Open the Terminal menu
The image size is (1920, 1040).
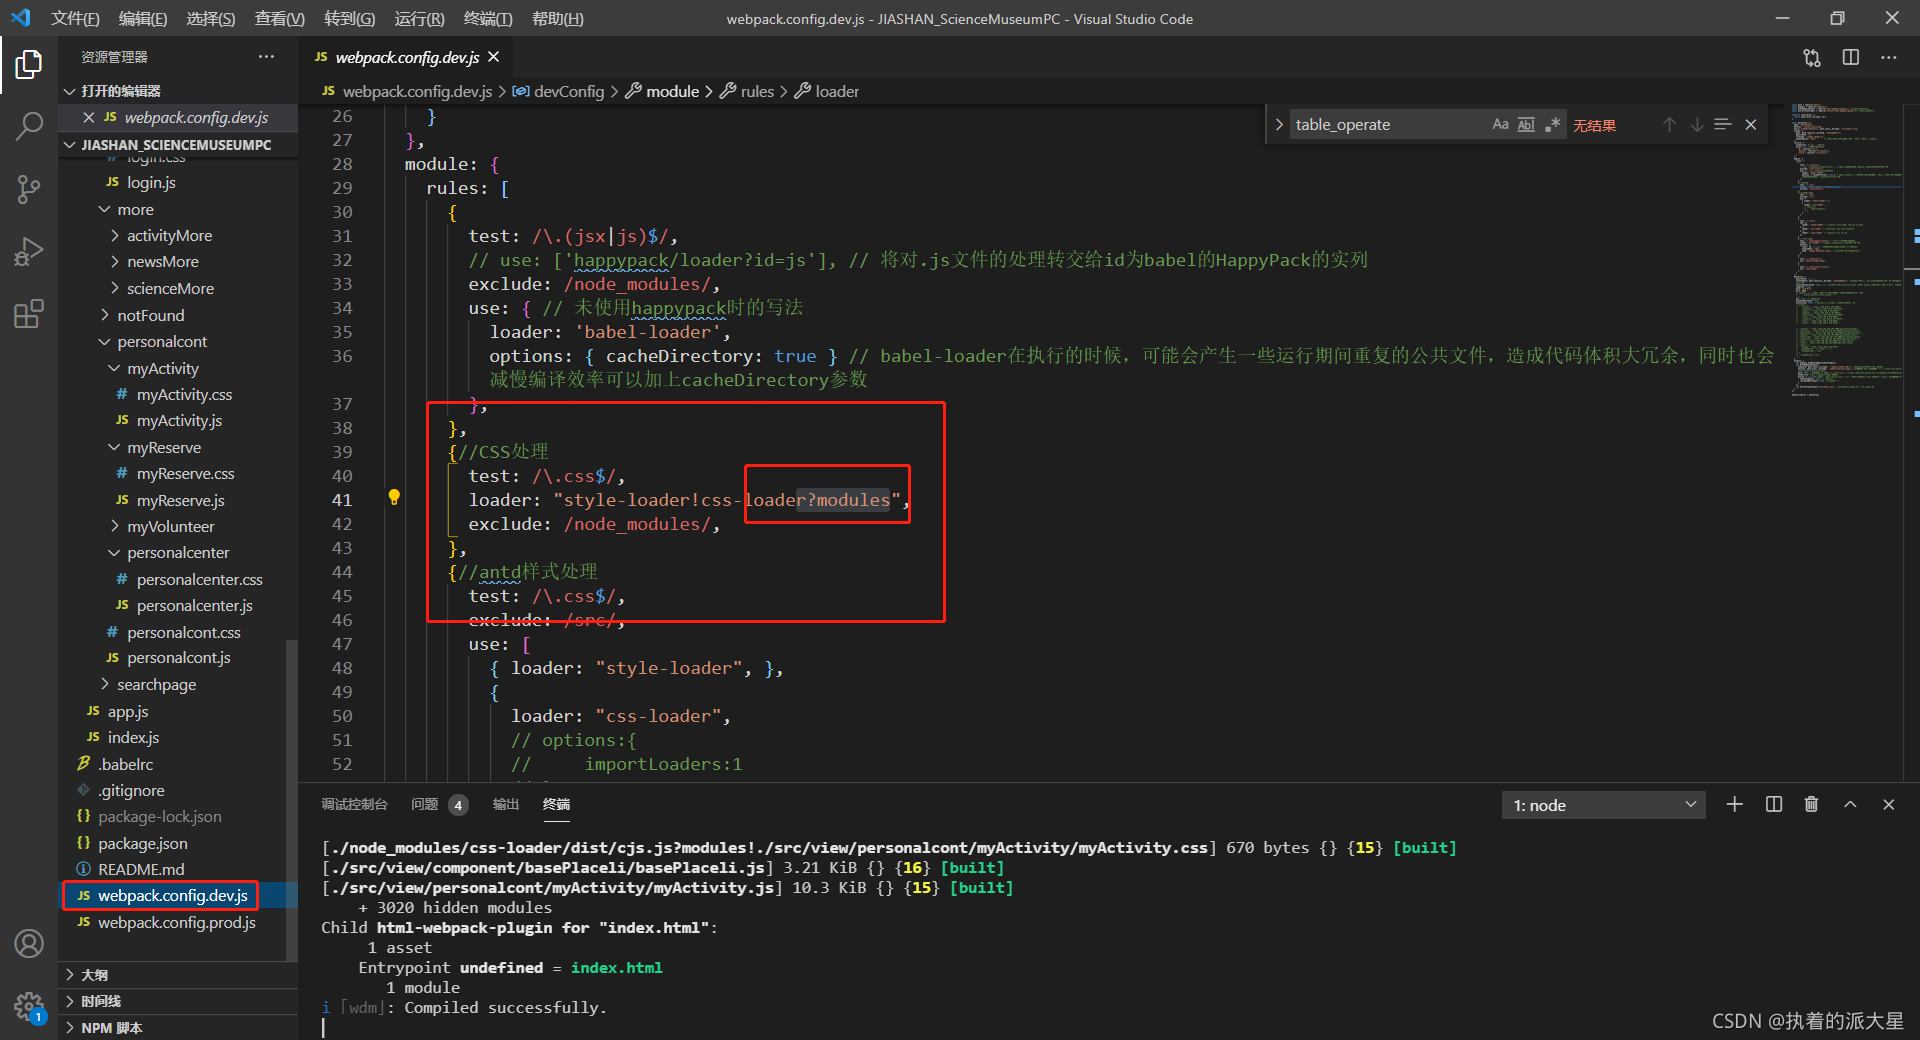[488, 19]
